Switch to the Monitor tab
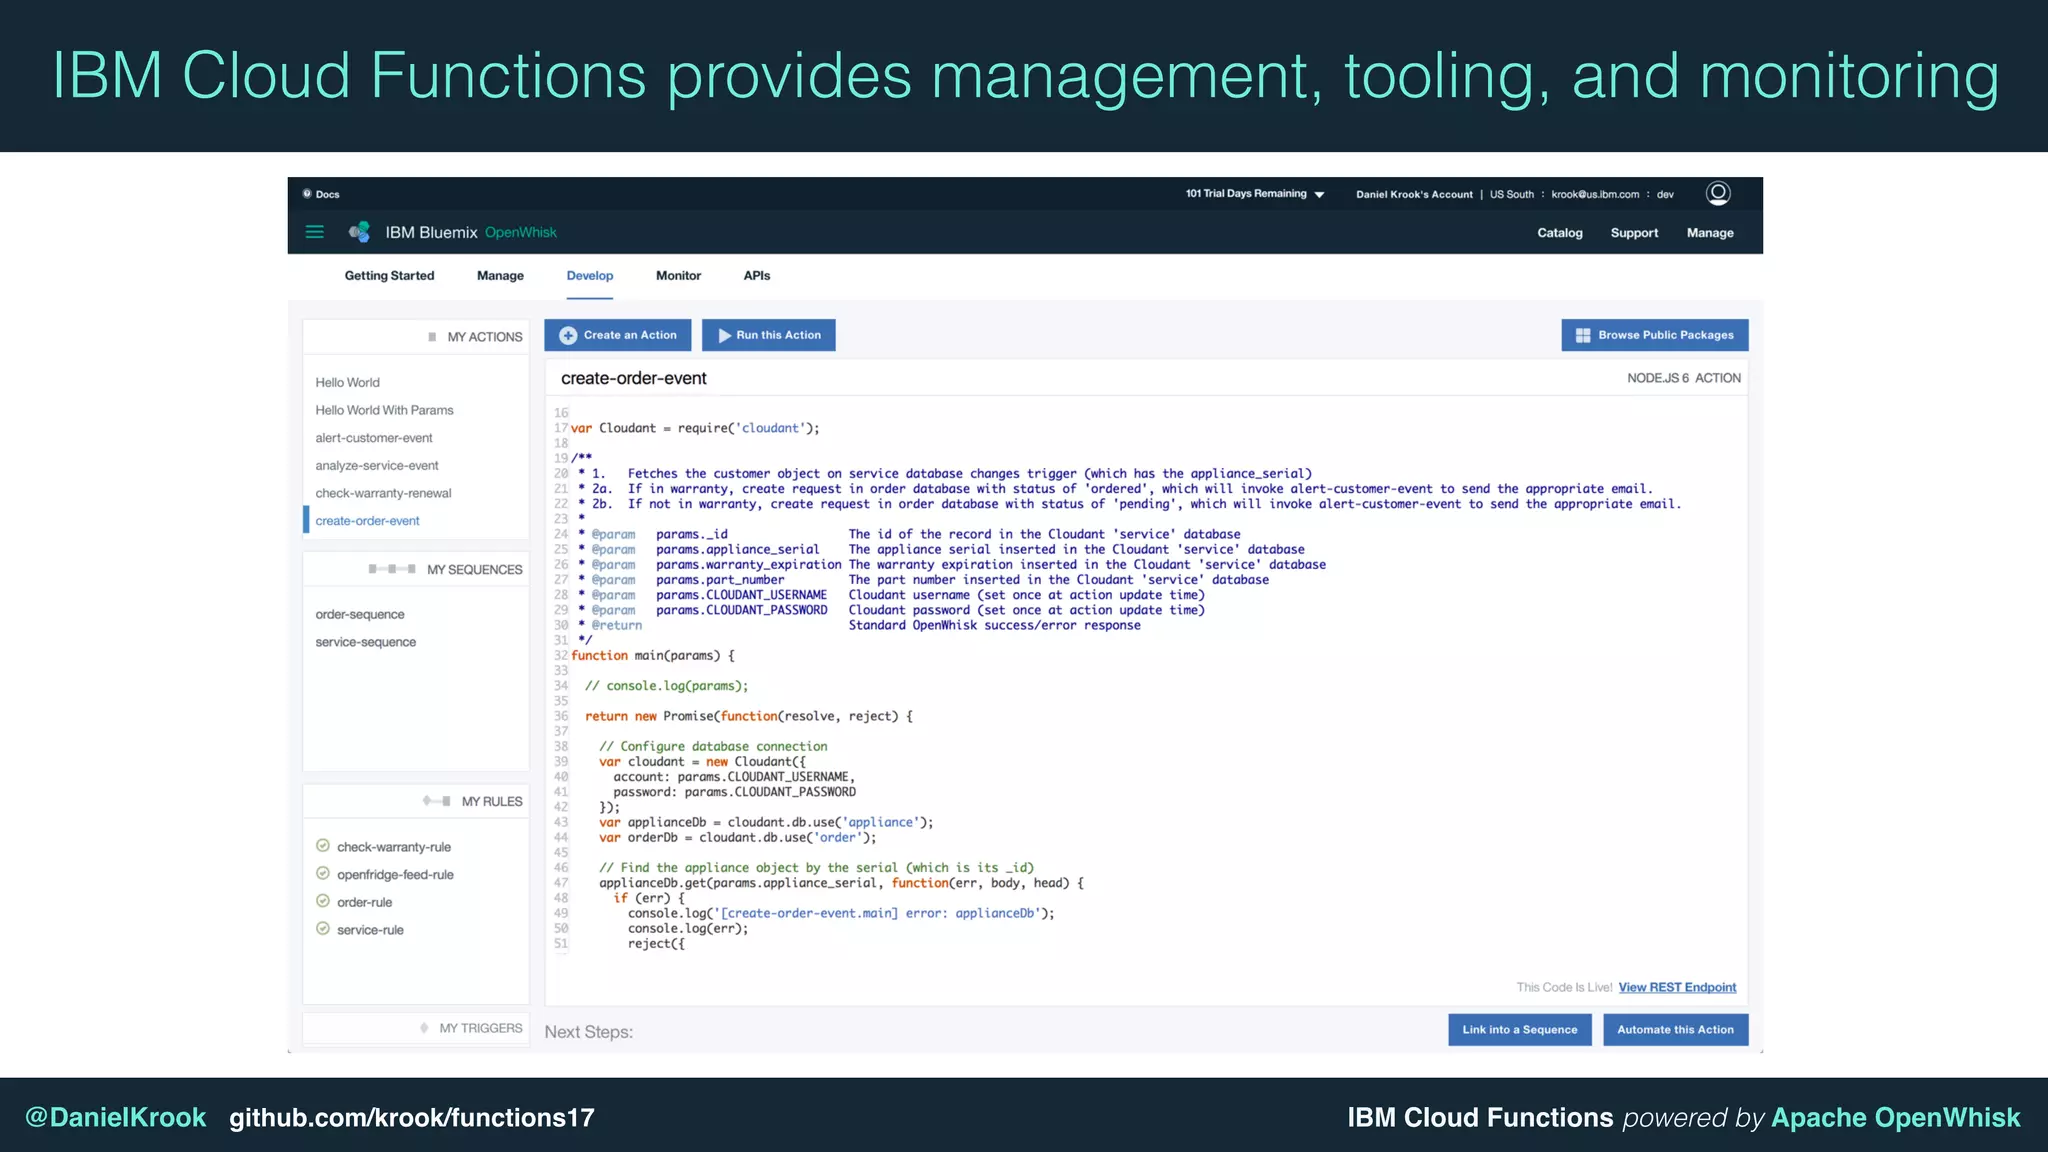 point(678,276)
